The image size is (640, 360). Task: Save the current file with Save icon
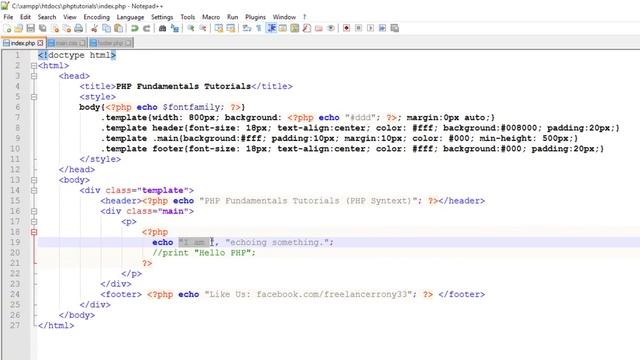pos(31,28)
